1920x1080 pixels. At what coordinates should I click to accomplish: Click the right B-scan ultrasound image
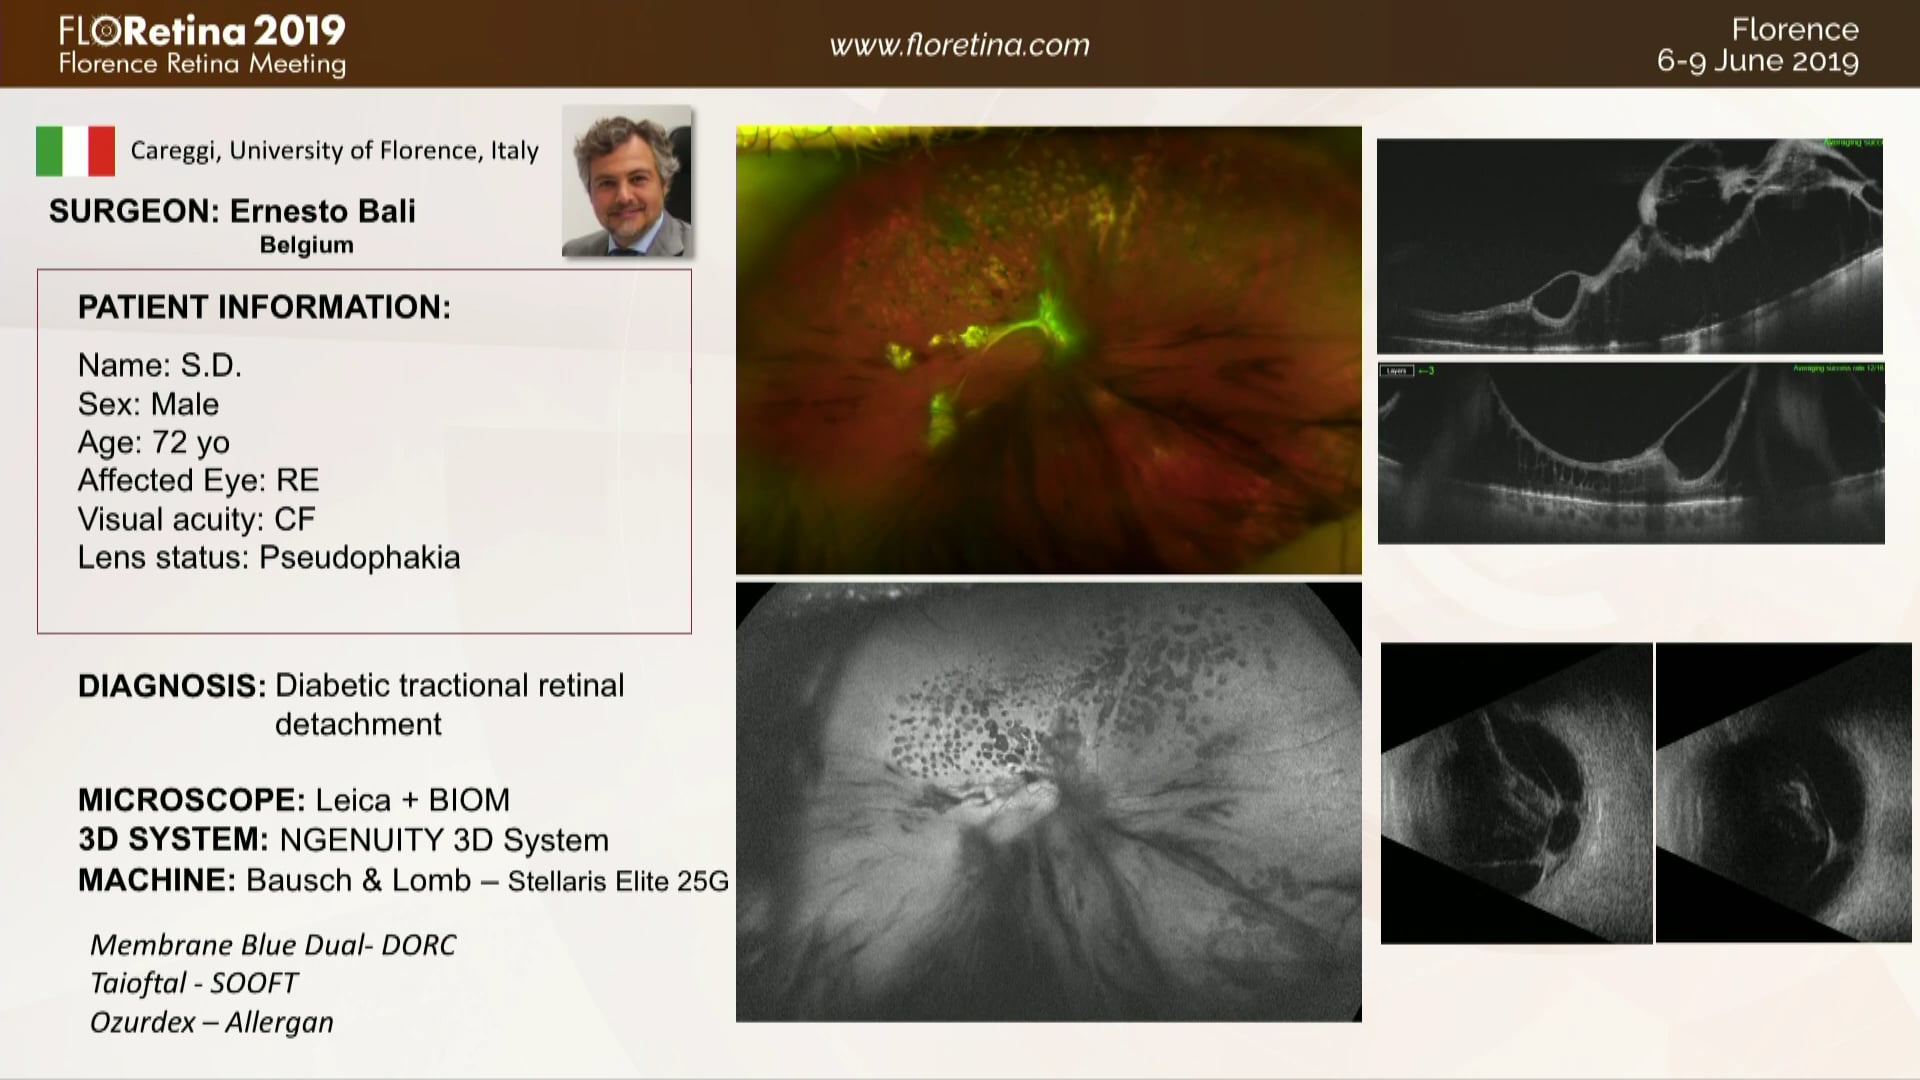(1784, 793)
